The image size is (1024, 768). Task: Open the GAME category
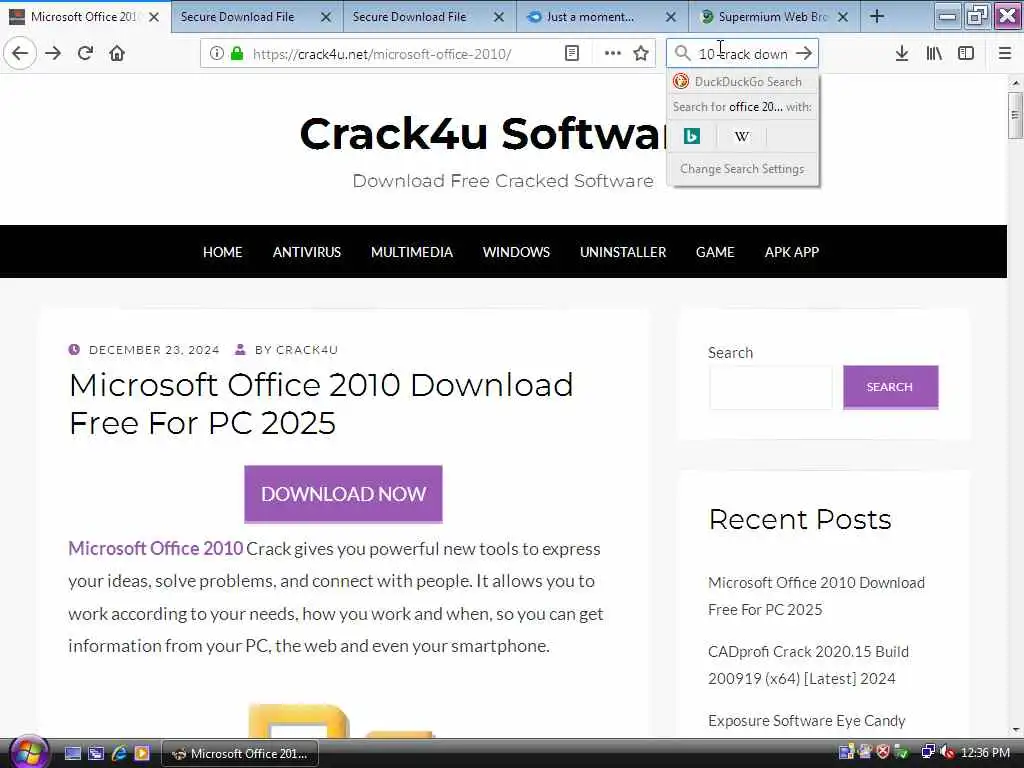pyautogui.click(x=715, y=252)
